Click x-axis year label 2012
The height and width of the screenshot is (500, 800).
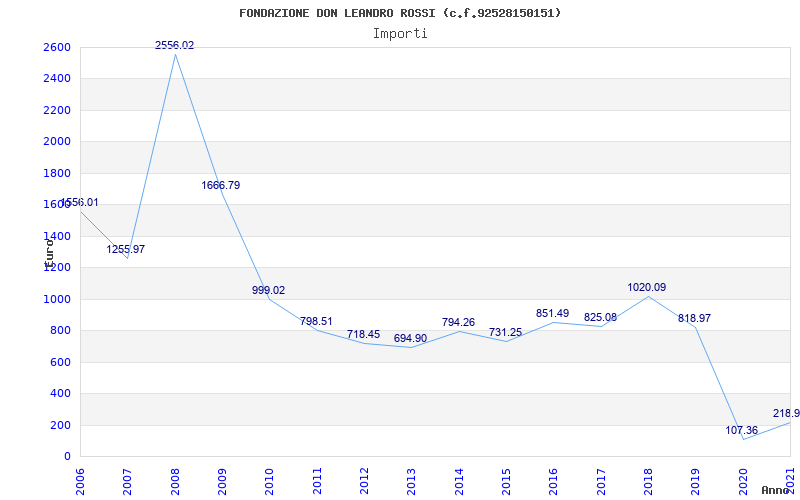(364, 481)
